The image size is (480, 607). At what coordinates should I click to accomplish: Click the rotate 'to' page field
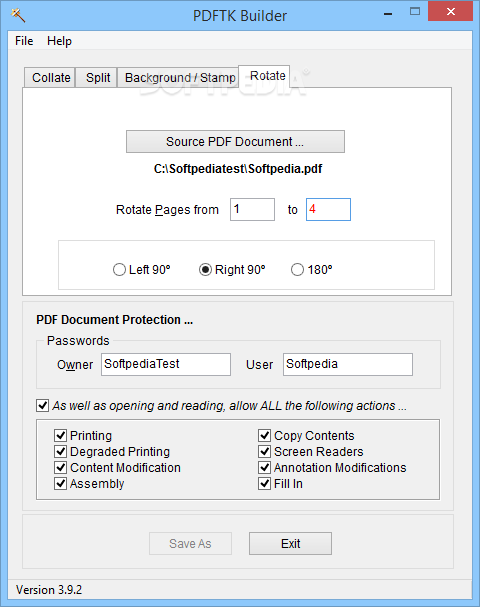click(x=328, y=209)
